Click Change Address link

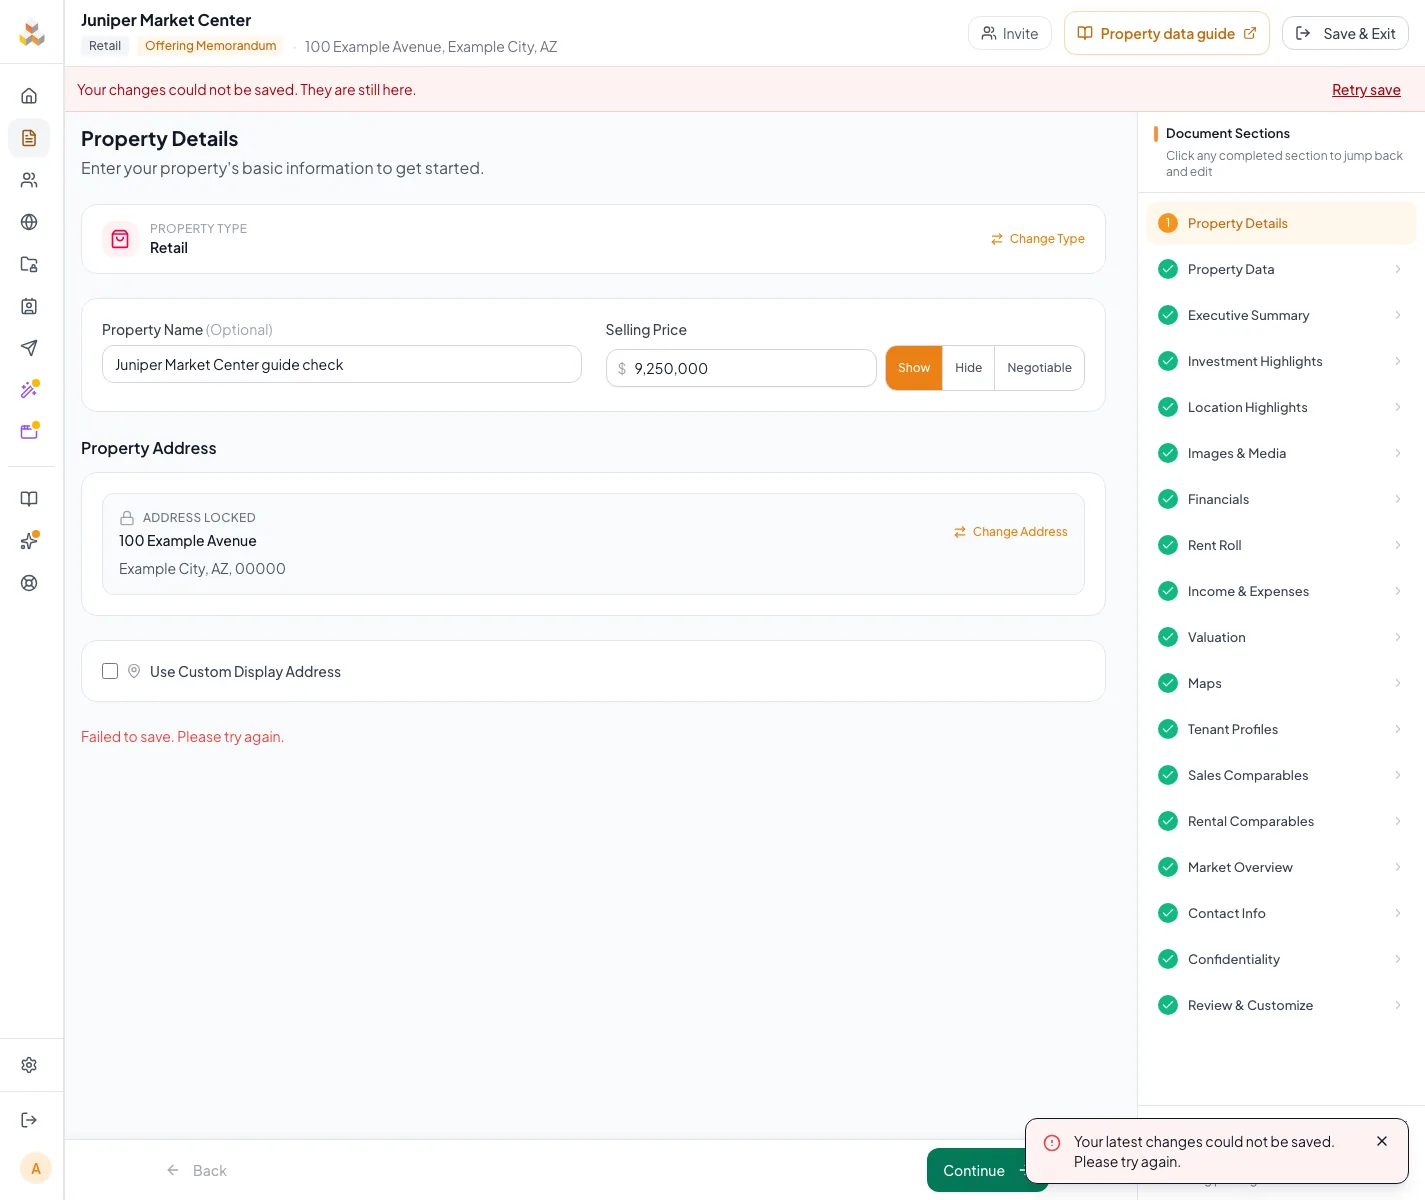pyautogui.click(x=1011, y=532)
